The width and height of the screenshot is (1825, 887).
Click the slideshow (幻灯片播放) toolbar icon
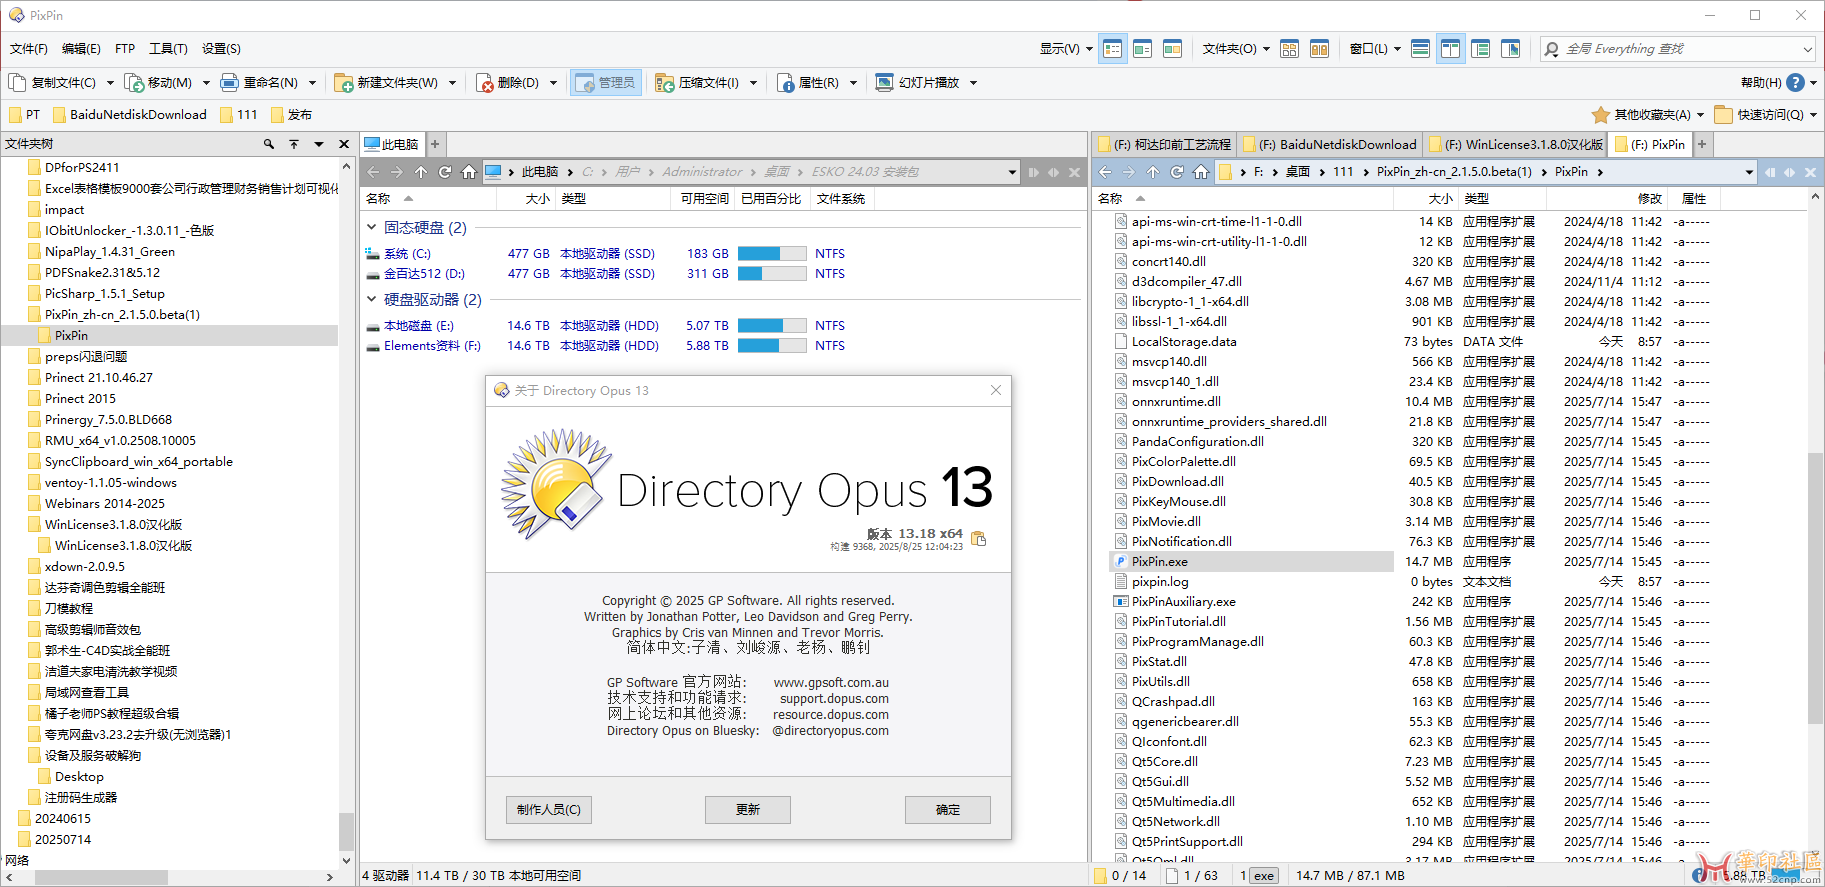[884, 83]
